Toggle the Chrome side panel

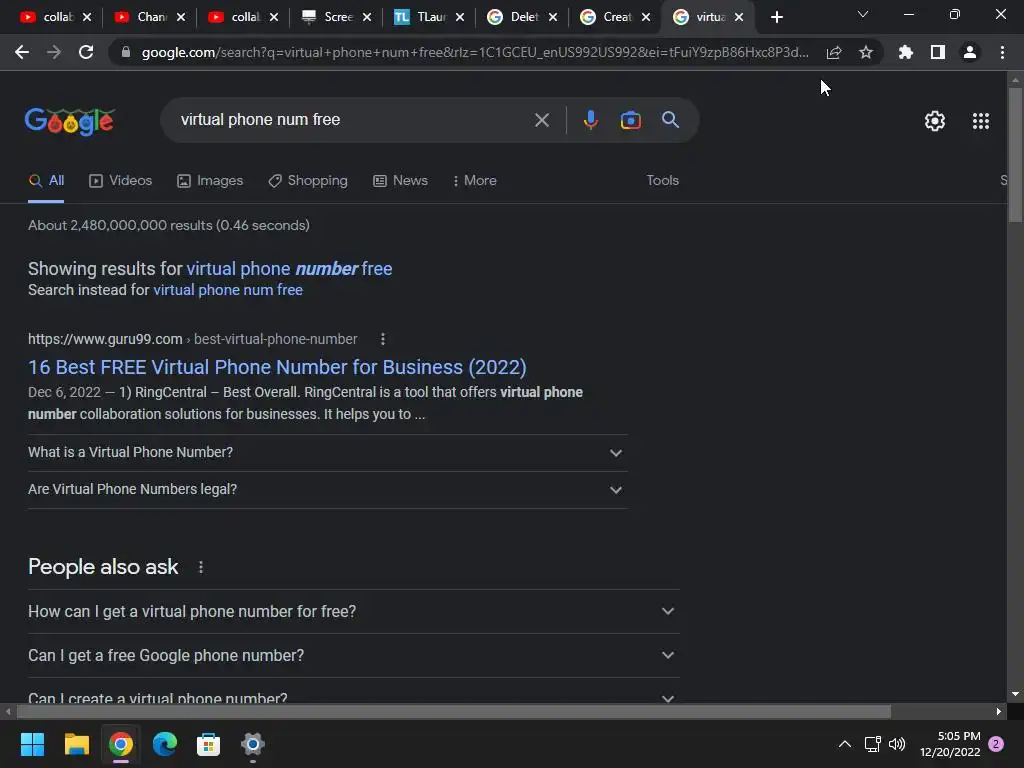[x=938, y=52]
